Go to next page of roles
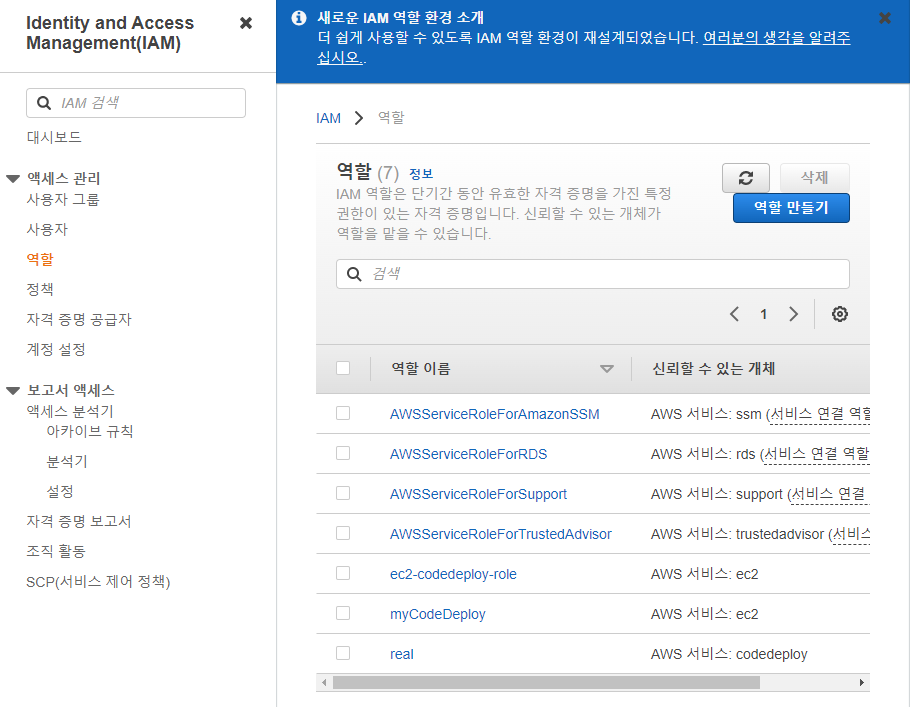 click(x=793, y=314)
